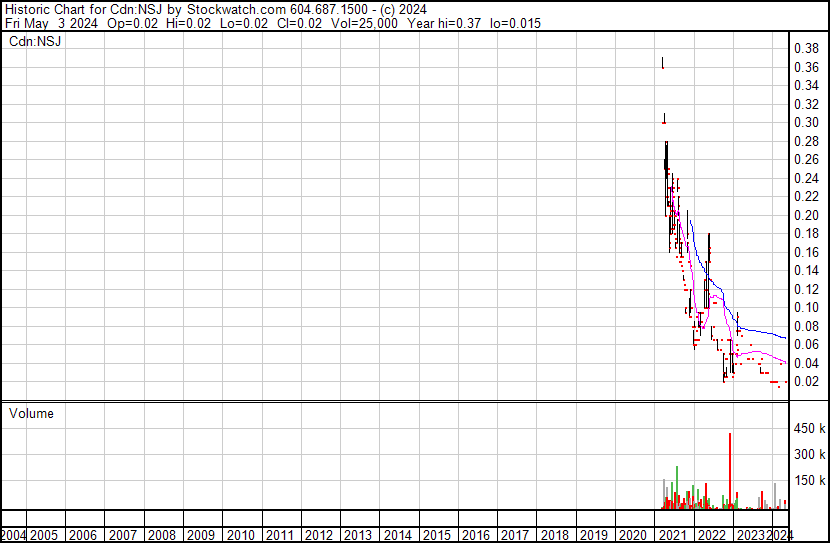The height and width of the screenshot is (543, 830).
Task: Select the 0.02 price axis label
Action: coord(806,382)
